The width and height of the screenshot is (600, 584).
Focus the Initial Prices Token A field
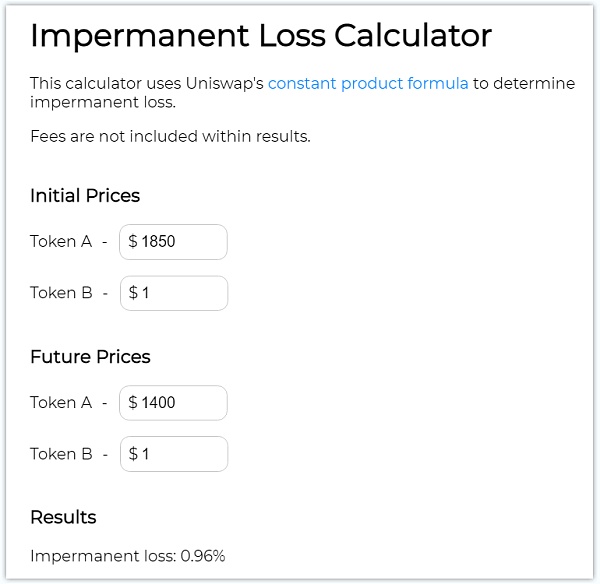[x=180, y=242]
